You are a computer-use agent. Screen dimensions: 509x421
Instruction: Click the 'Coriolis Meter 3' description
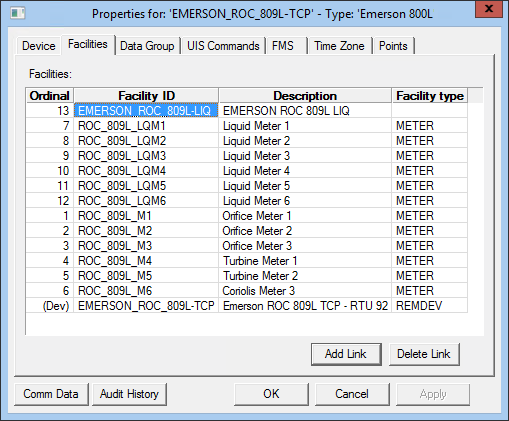[305, 291]
